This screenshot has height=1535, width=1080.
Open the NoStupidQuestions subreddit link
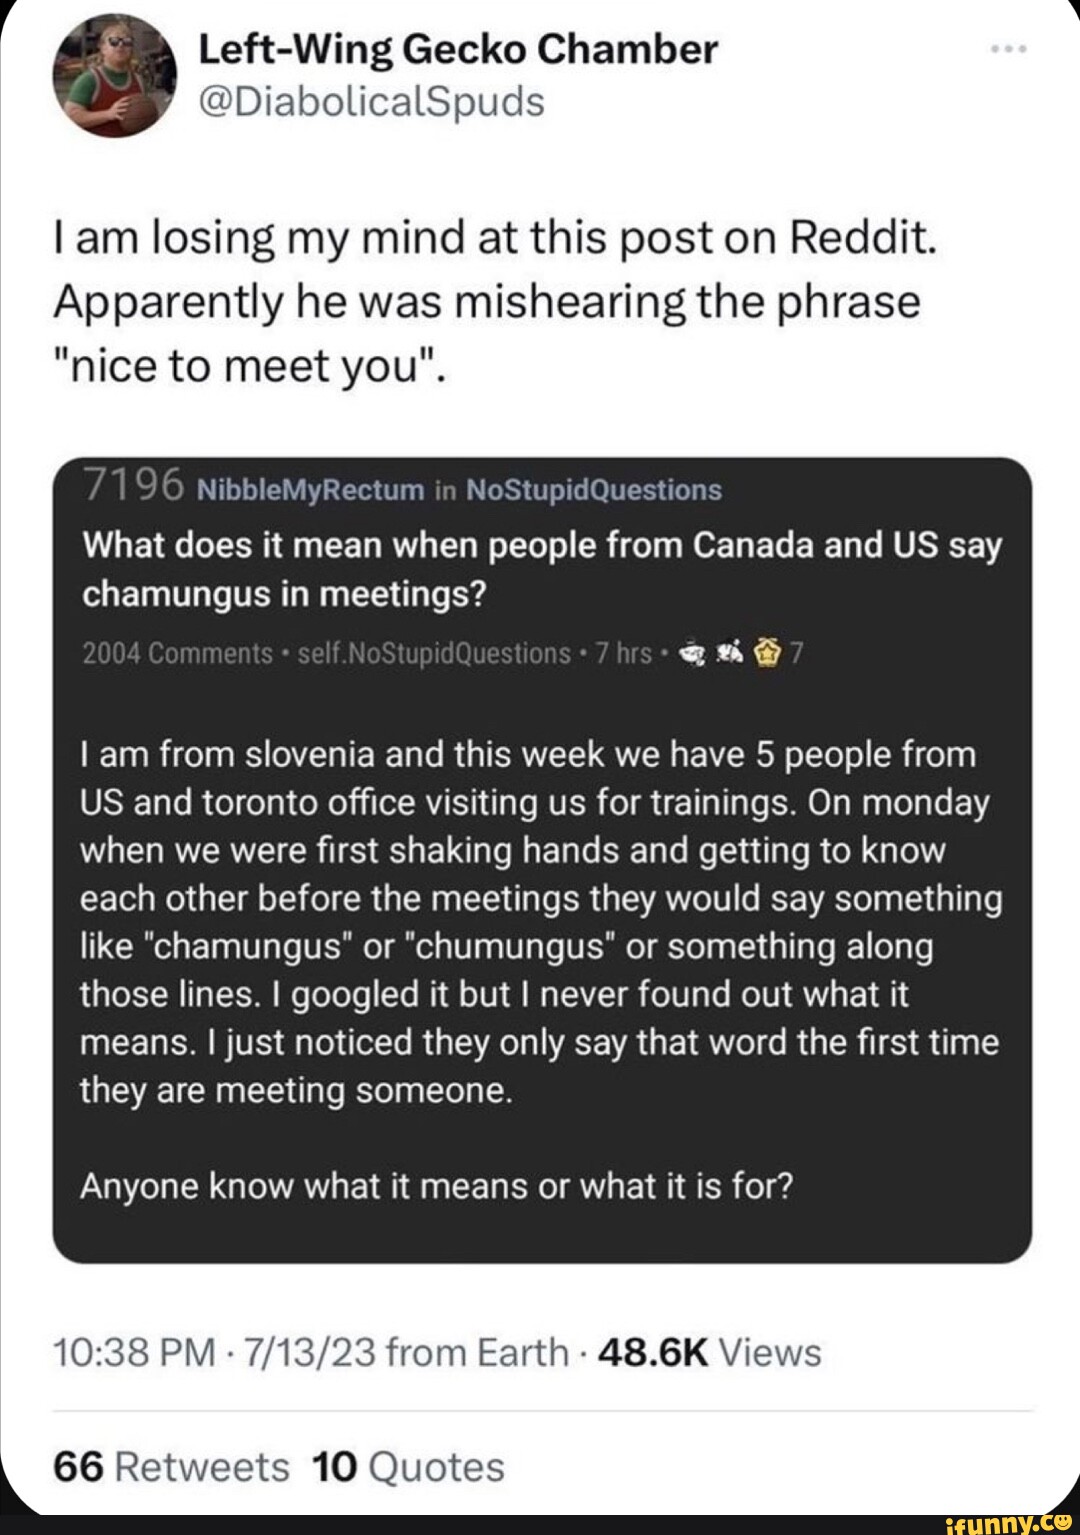594,490
